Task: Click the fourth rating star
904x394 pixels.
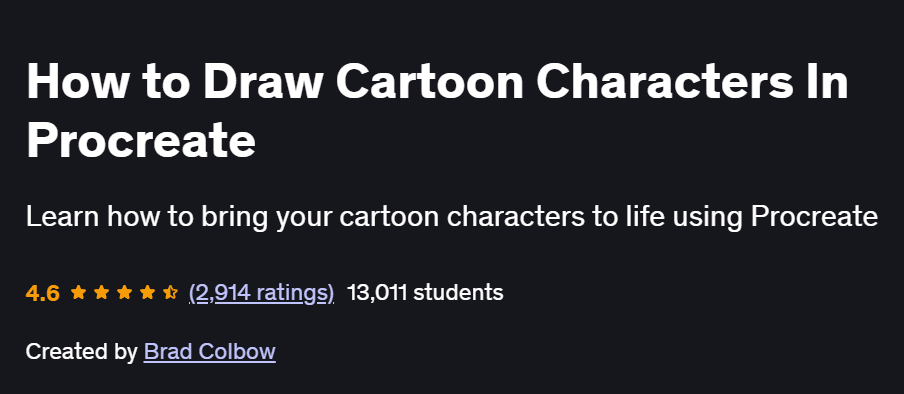Action: [x=148, y=292]
